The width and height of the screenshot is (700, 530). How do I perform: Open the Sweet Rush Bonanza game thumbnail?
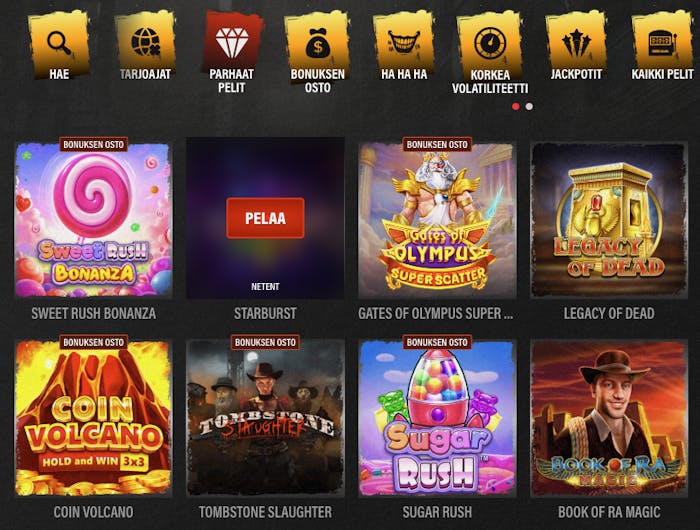[x=93, y=220]
